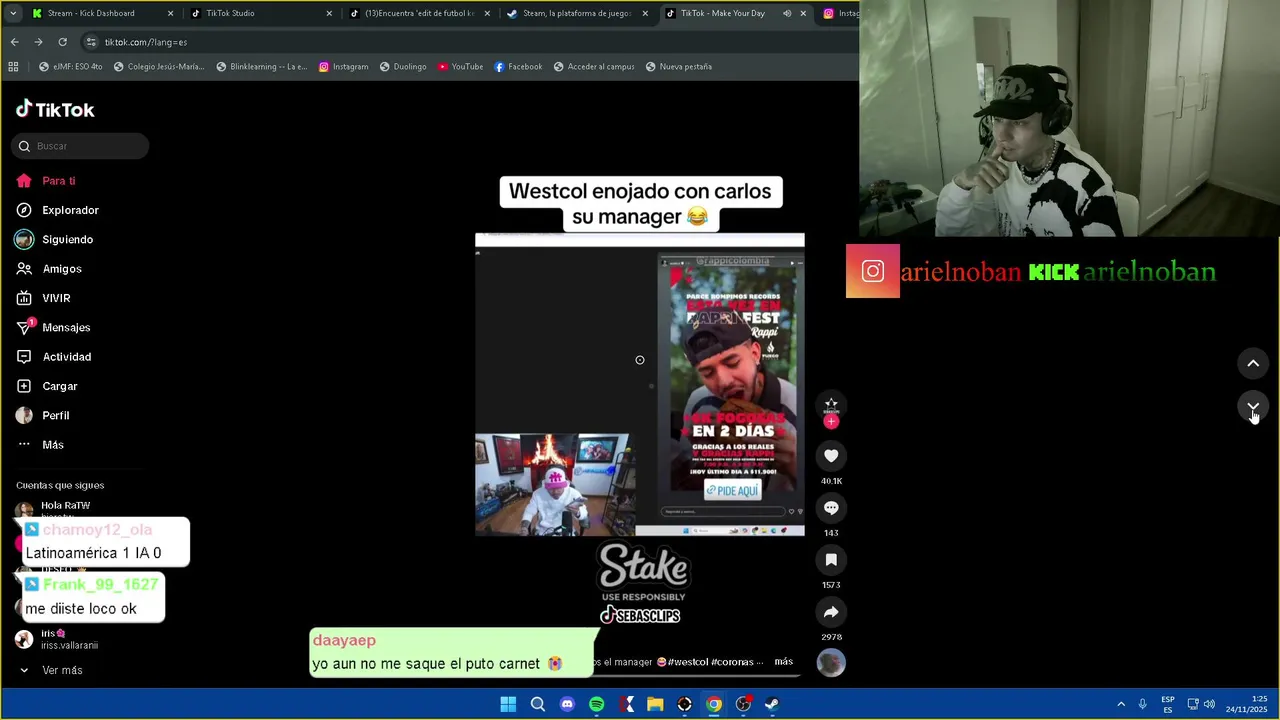Open Steam from the taskbar
This screenshot has height=720, width=1280.
[x=772, y=704]
